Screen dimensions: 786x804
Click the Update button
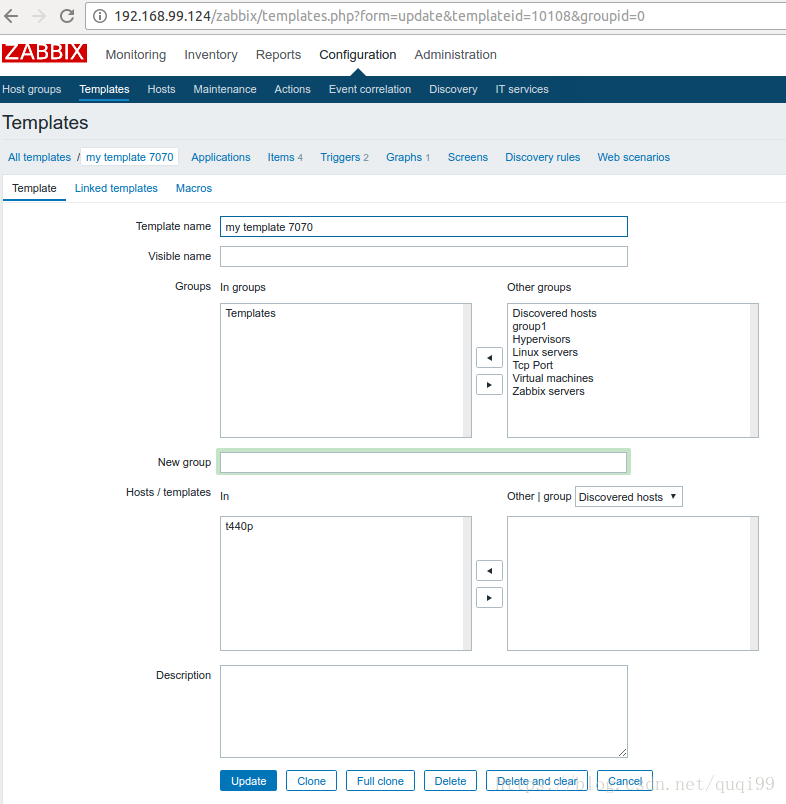(x=249, y=781)
